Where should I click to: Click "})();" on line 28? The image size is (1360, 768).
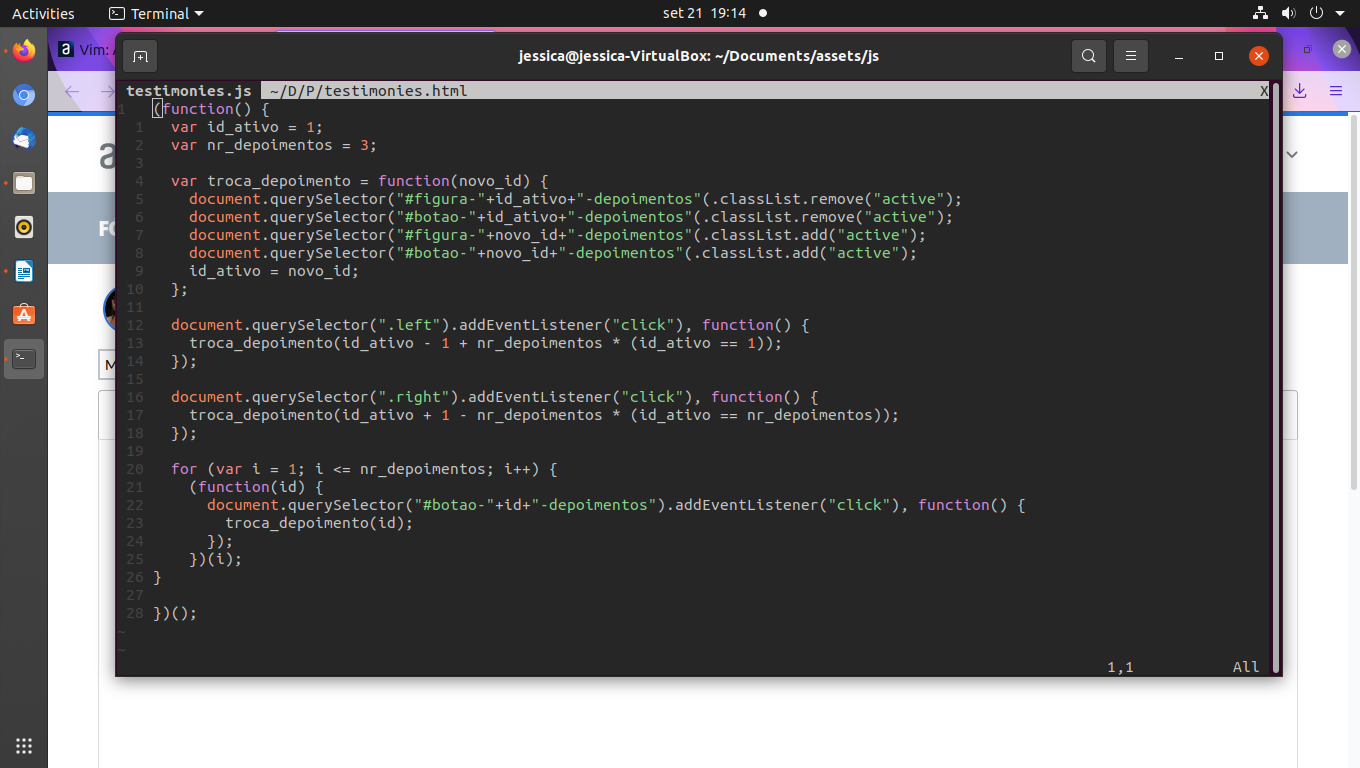tap(175, 613)
